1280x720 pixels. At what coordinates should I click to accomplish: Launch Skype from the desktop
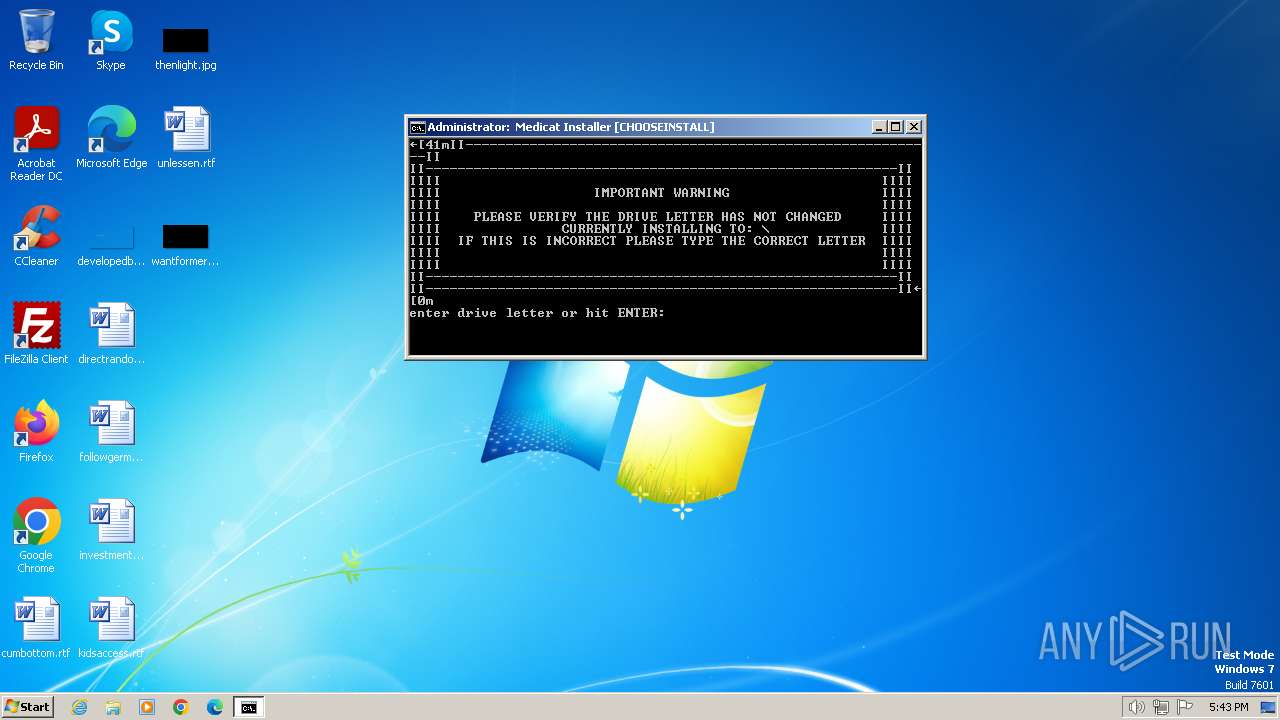(110, 41)
